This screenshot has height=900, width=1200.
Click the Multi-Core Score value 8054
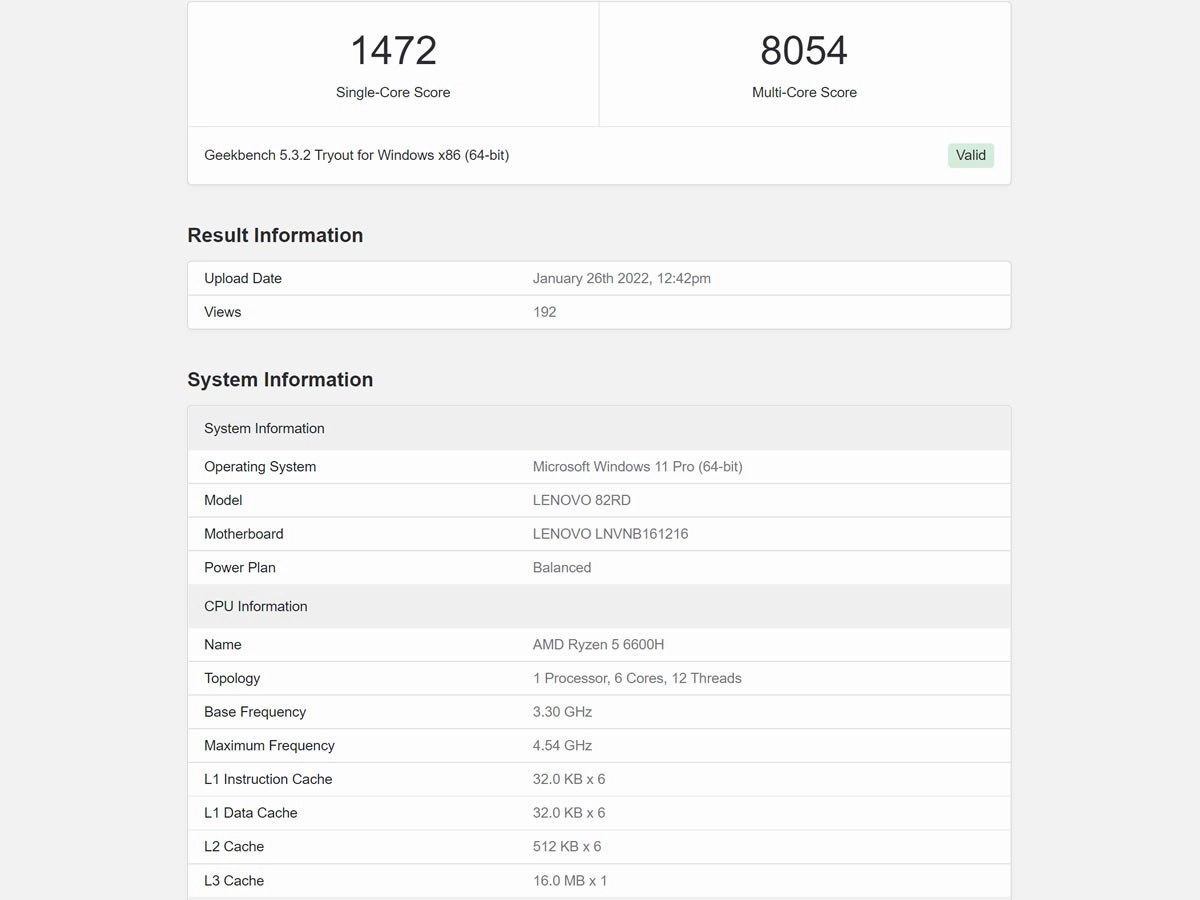(804, 50)
